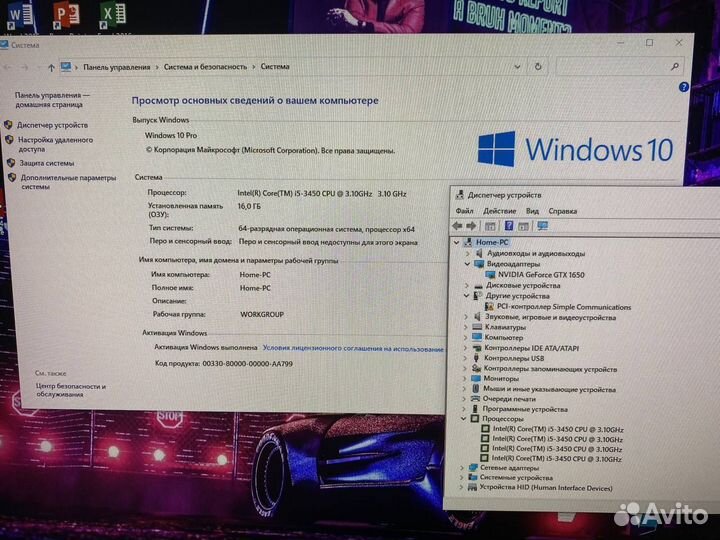720x540 pixels.
Task: Open the Word desktop shortcut
Action: [20, 17]
